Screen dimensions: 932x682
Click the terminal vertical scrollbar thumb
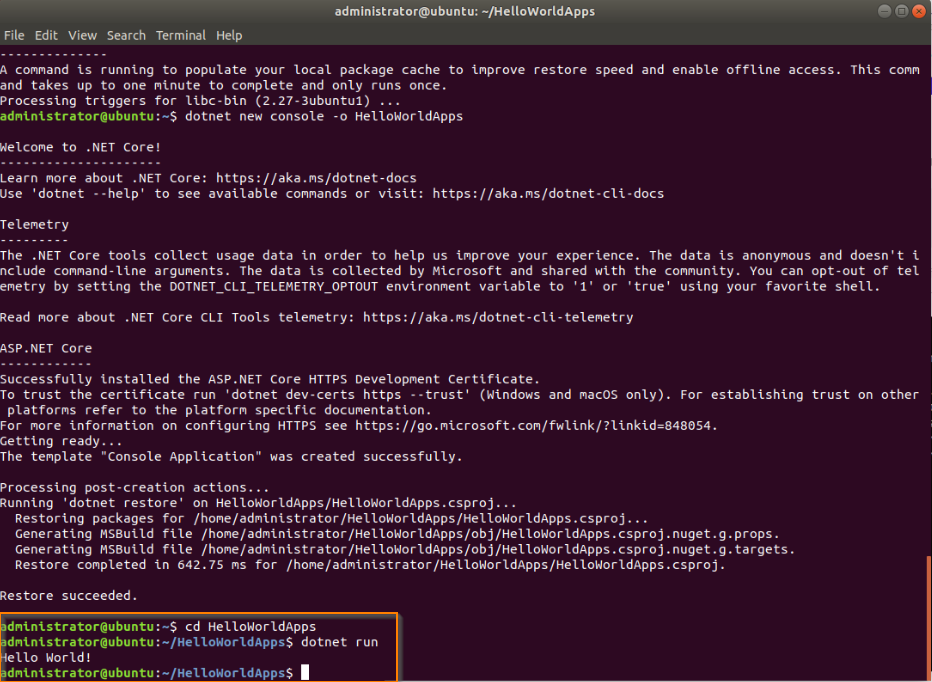(x=929, y=617)
